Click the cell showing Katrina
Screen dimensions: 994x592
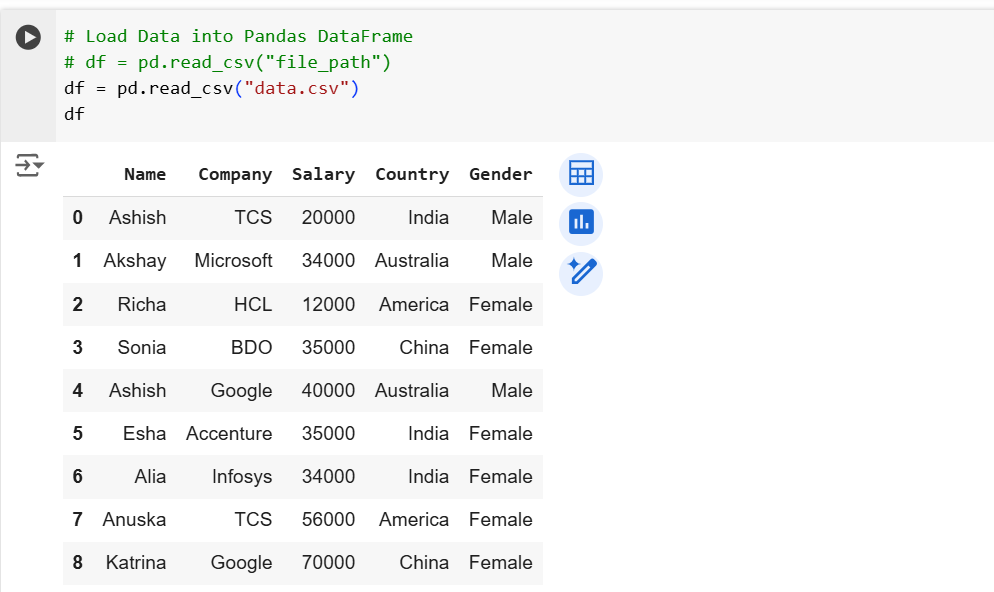coord(136,562)
